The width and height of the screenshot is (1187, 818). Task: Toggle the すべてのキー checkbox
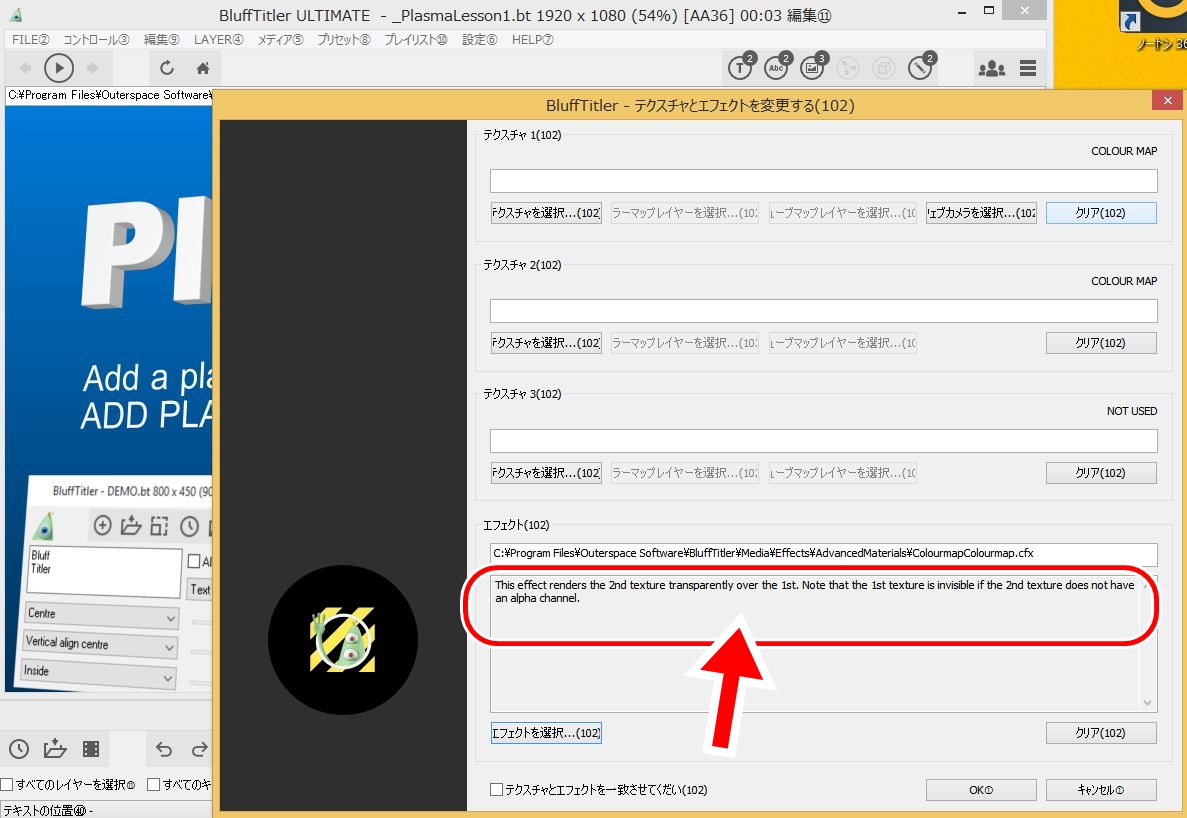[x=154, y=785]
